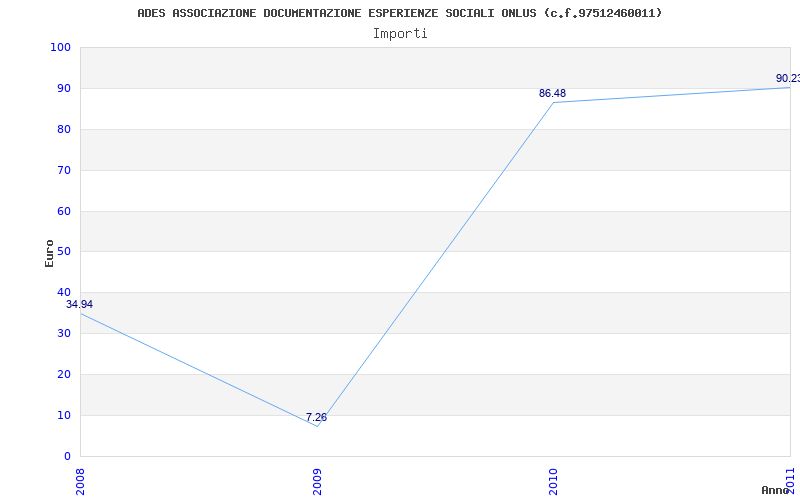800x500 pixels.
Task: Click the Euro y-axis label
Action: pos(49,254)
